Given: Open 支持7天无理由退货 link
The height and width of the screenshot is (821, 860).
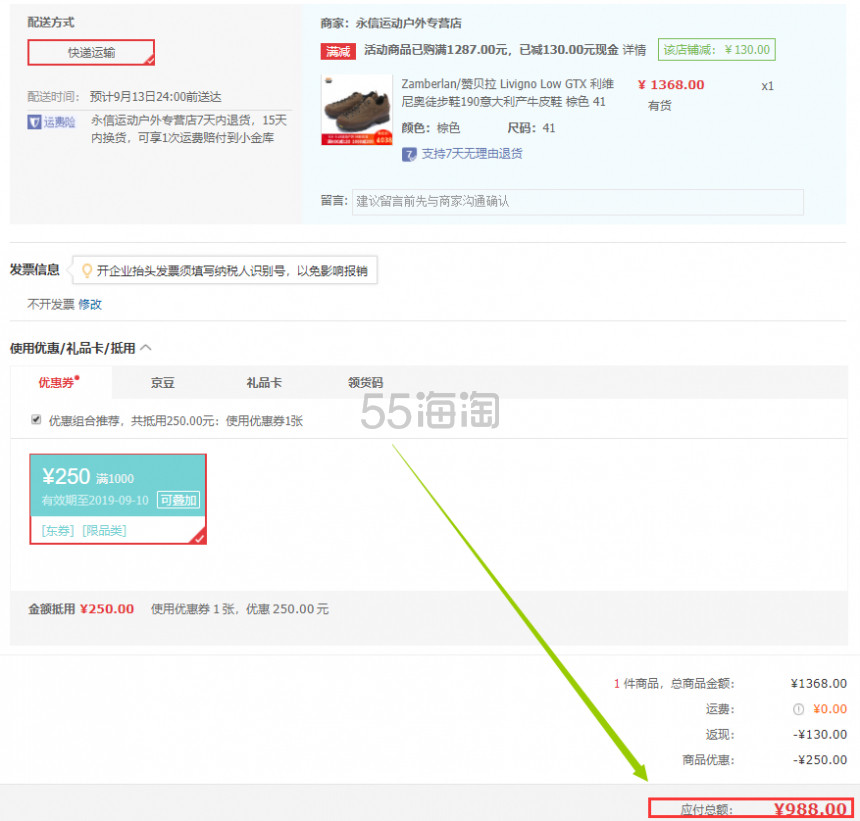Looking at the screenshot, I should click(472, 154).
